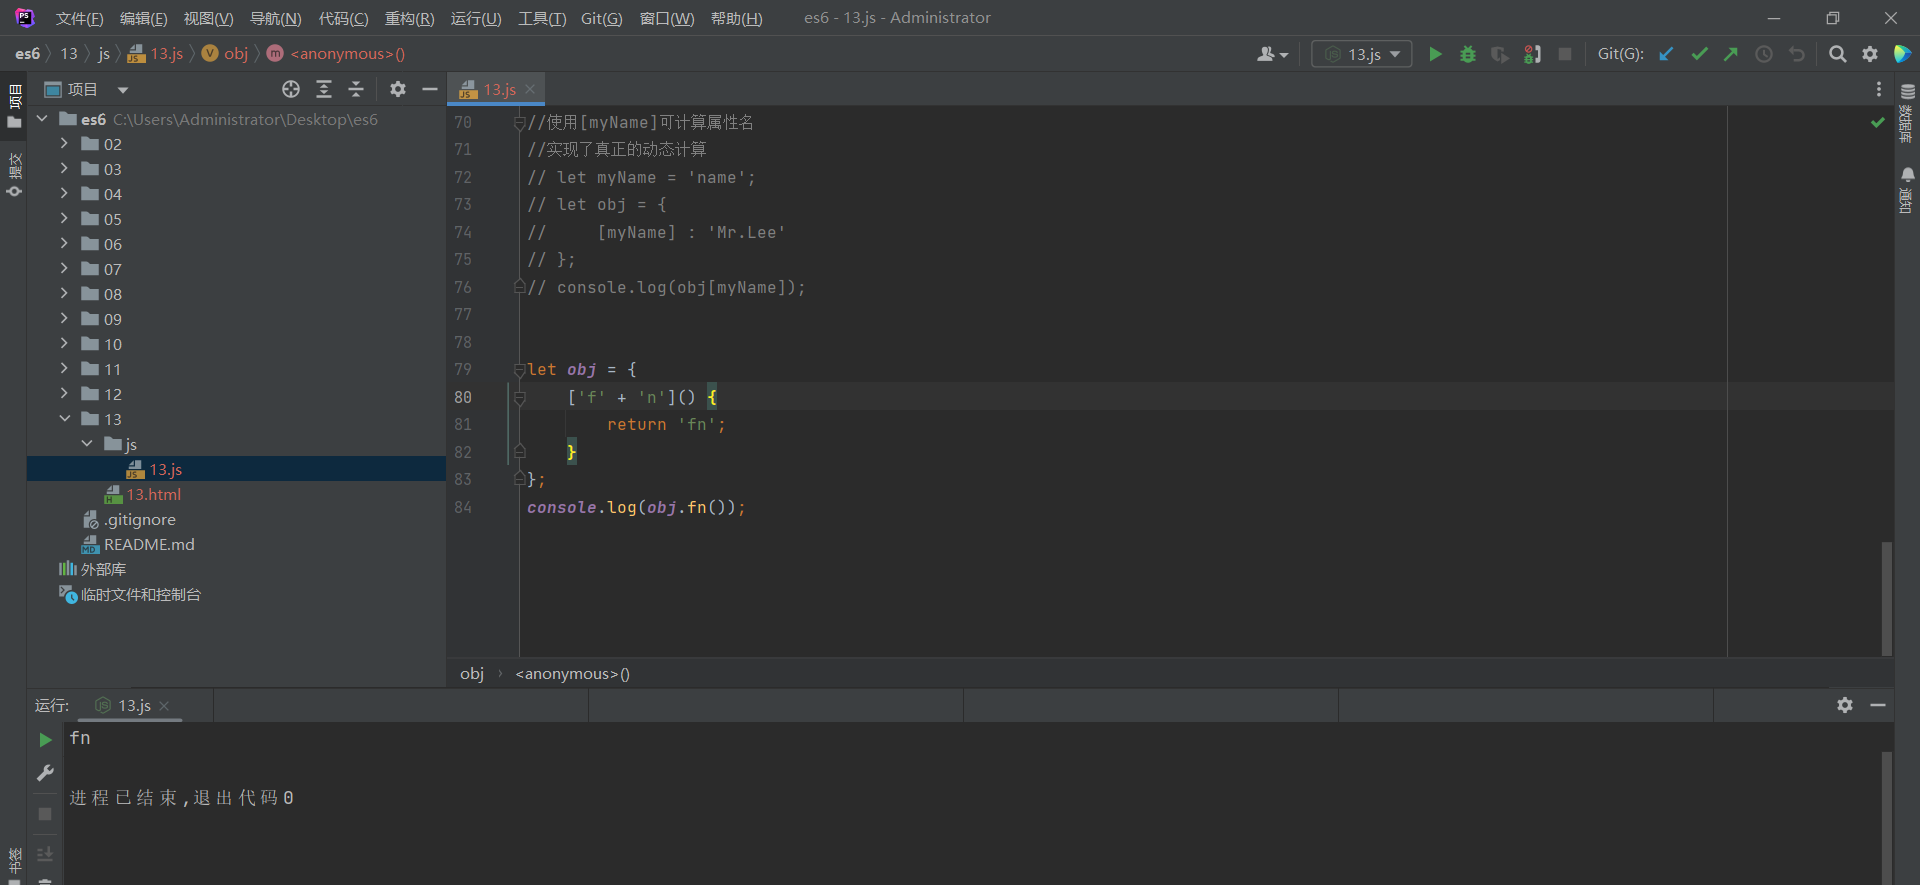Viewport: 1920px width, 885px height.
Task: Place cursor on line 84 console.log
Action: tap(636, 507)
